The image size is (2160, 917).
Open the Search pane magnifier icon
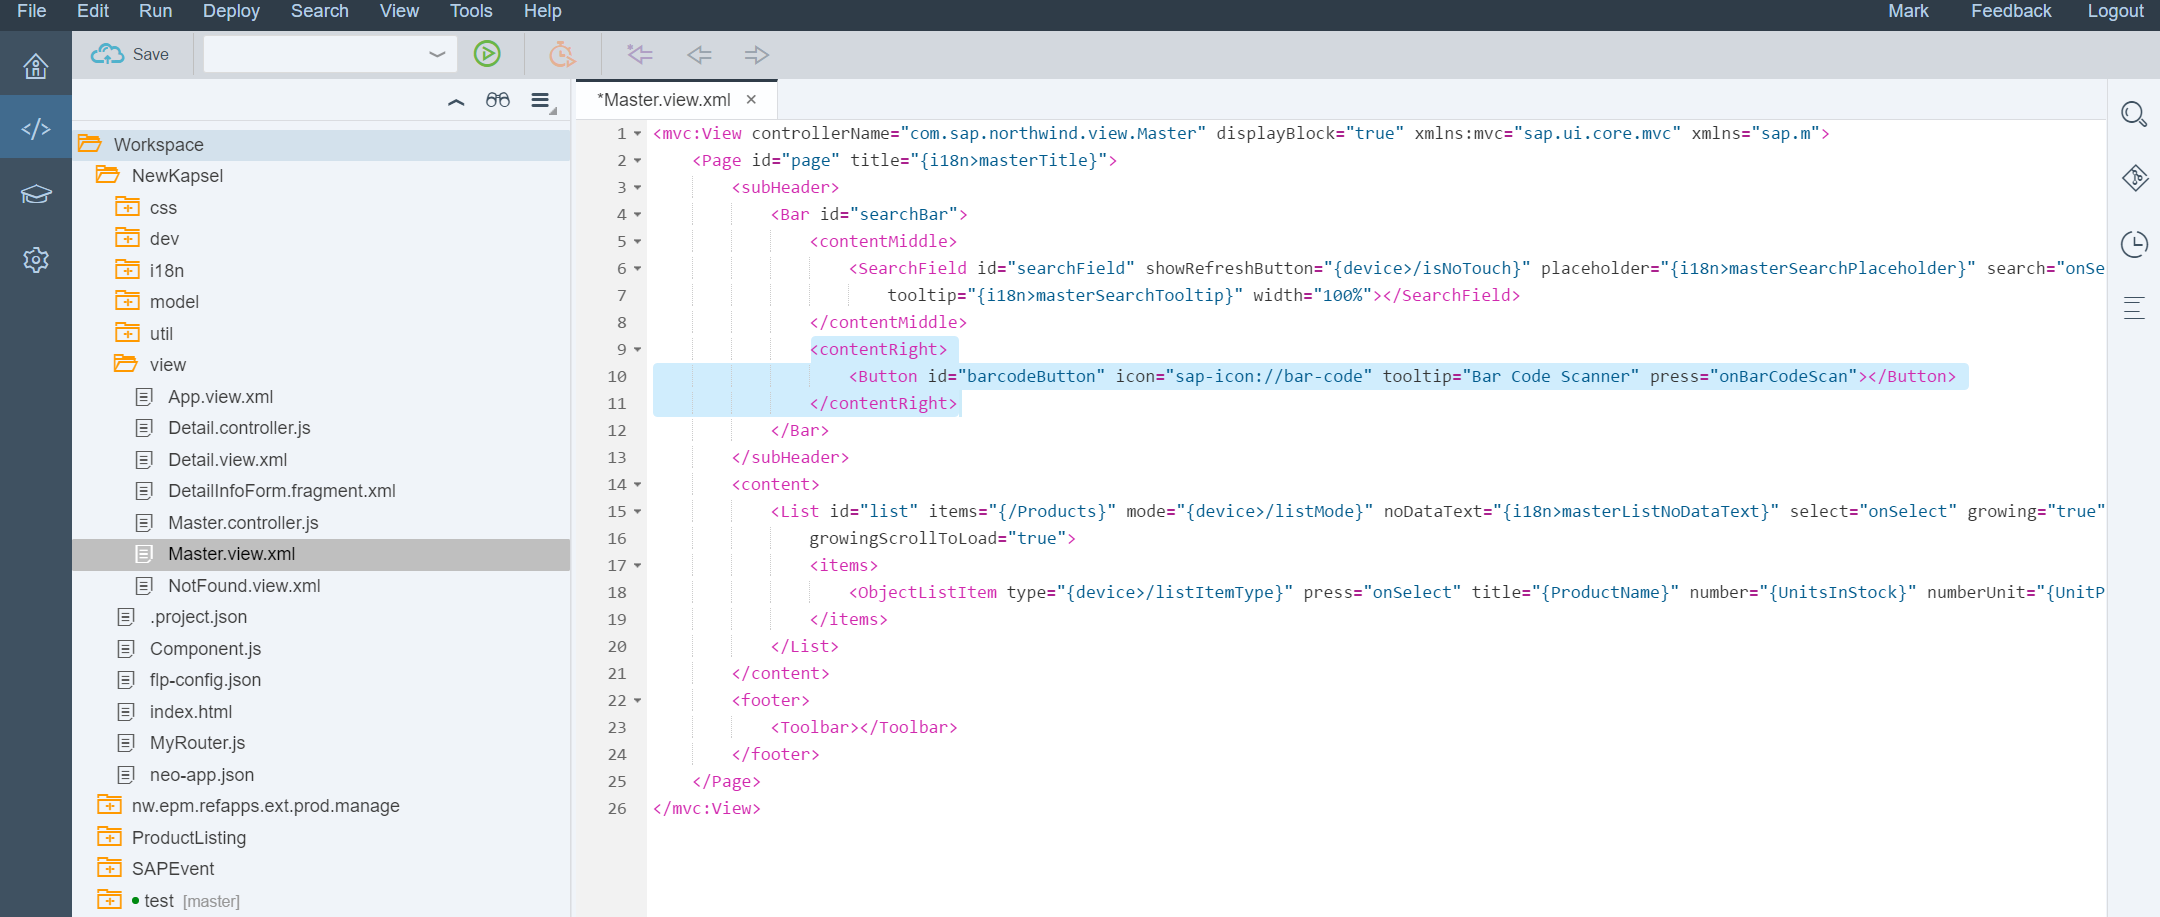click(2133, 114)
